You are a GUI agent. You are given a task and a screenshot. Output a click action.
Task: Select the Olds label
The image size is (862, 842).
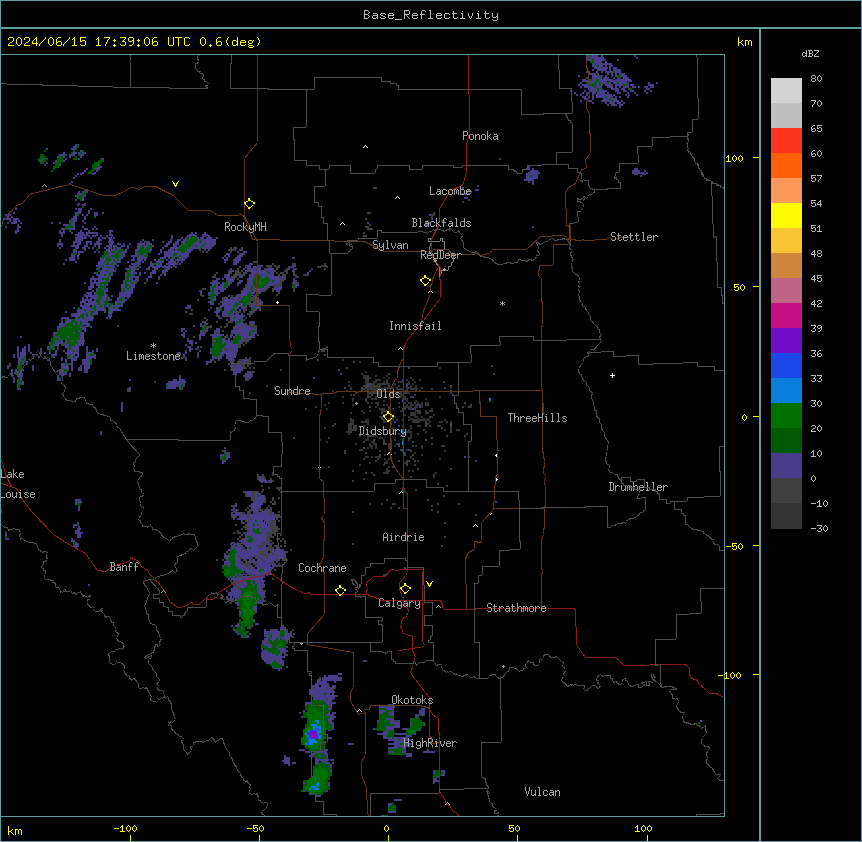388,394
